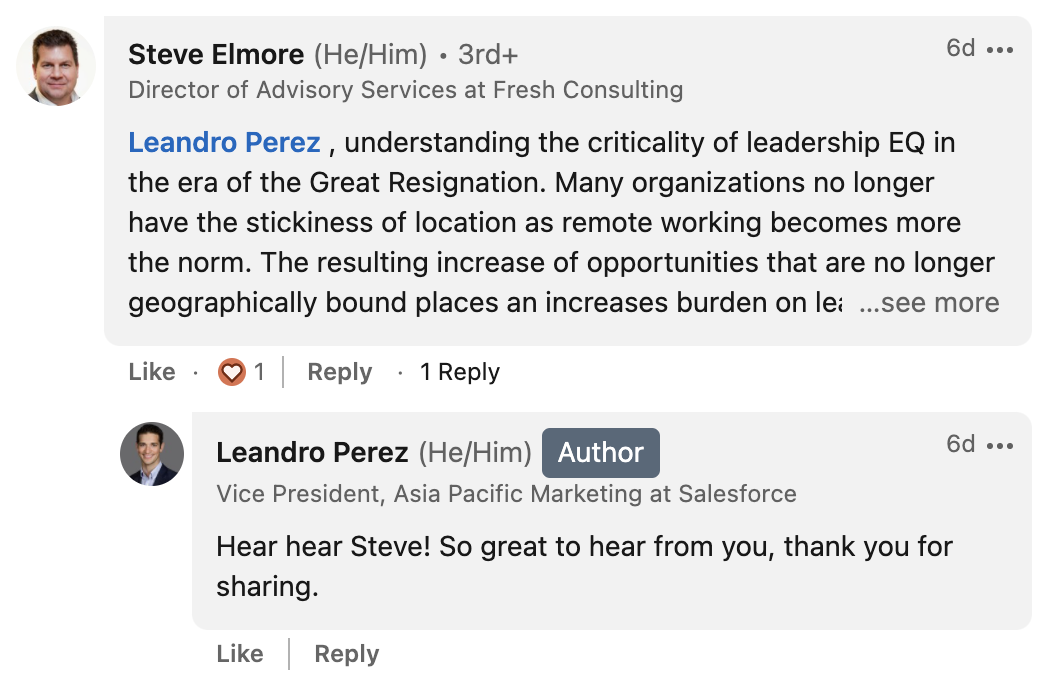Open the Leandro Perez mention link
This screenshot has height=690, width=1052.
tap(224, 142)
